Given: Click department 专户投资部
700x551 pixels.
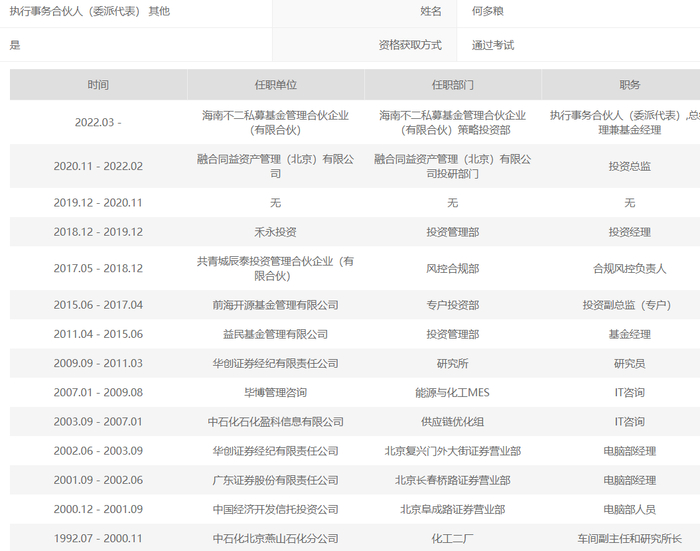Looking at the screenshot, I should (x=453, y=305).
